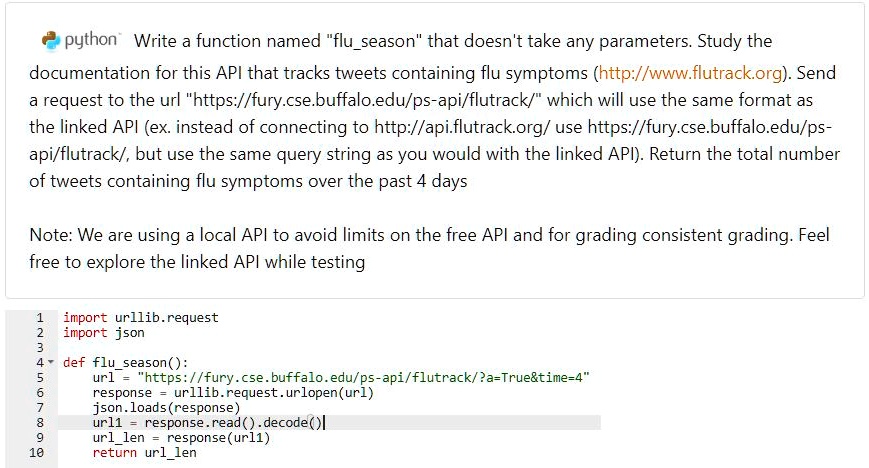Place cursor at json.loads(response) line
869x468 pixels.
click(x=166, y=408)
